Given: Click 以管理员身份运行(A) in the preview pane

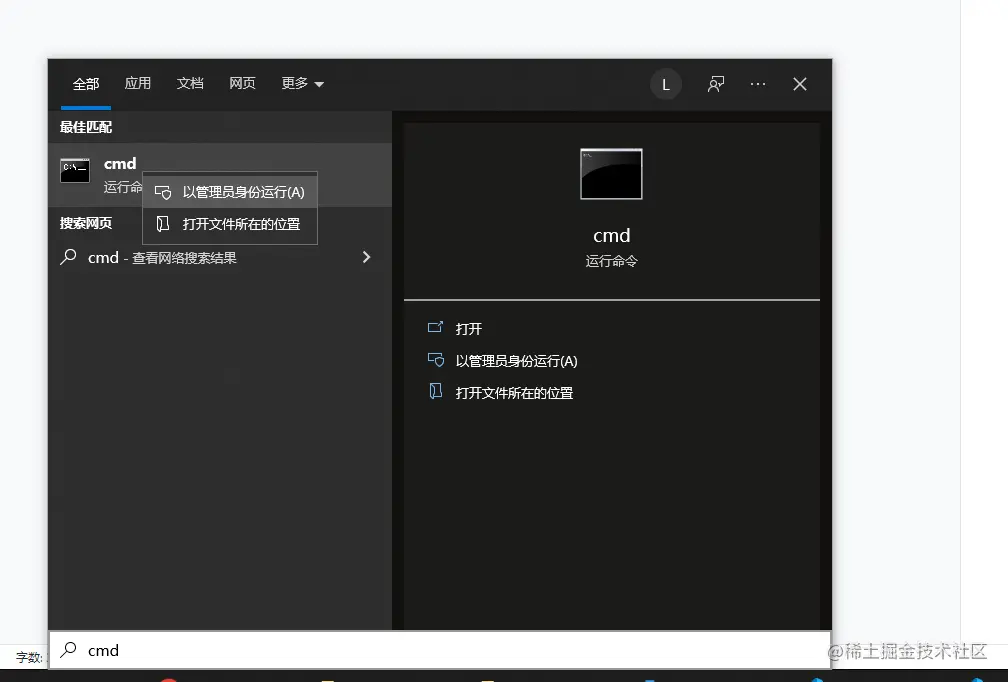Looking at the screenshot, I should click(x=516, y=361).
